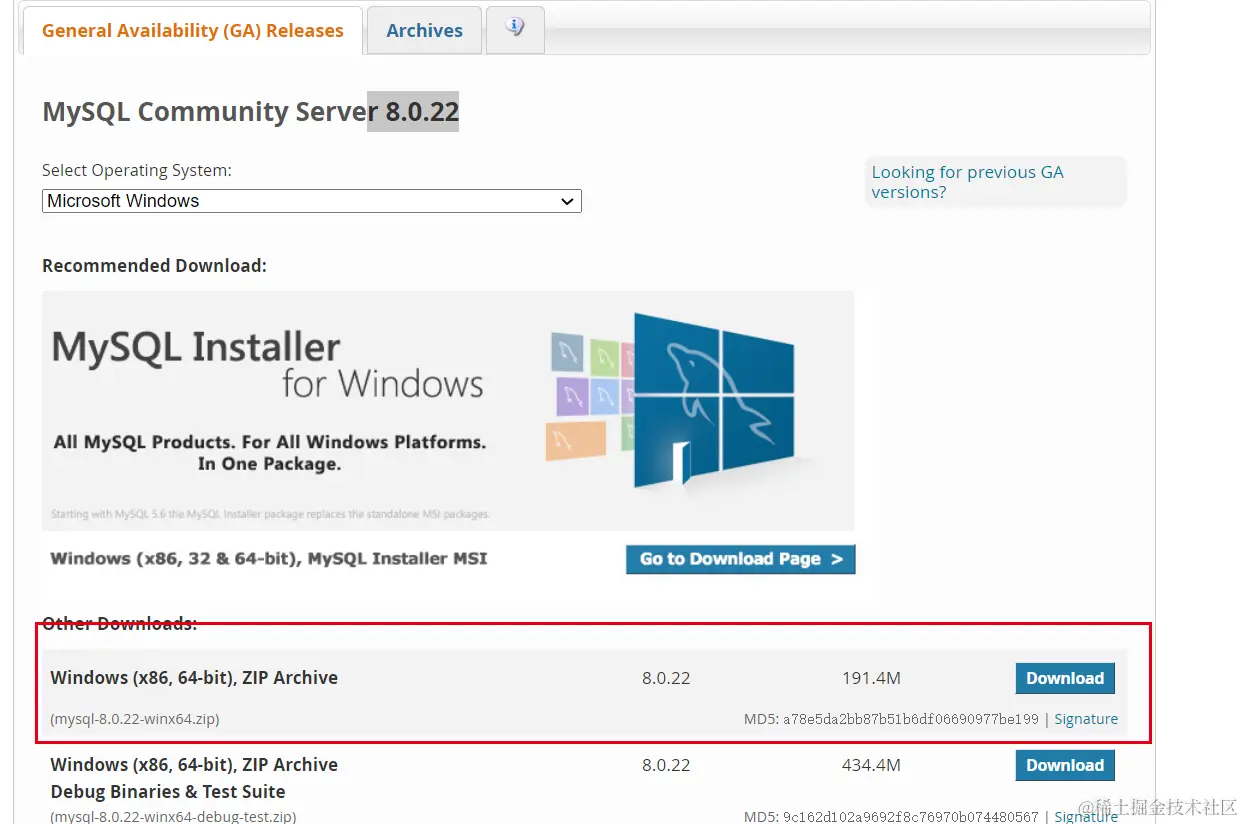The height and width of the screenshot is (824, 1244).
Task: Open the information icon tab
Action: coord(515,29)
